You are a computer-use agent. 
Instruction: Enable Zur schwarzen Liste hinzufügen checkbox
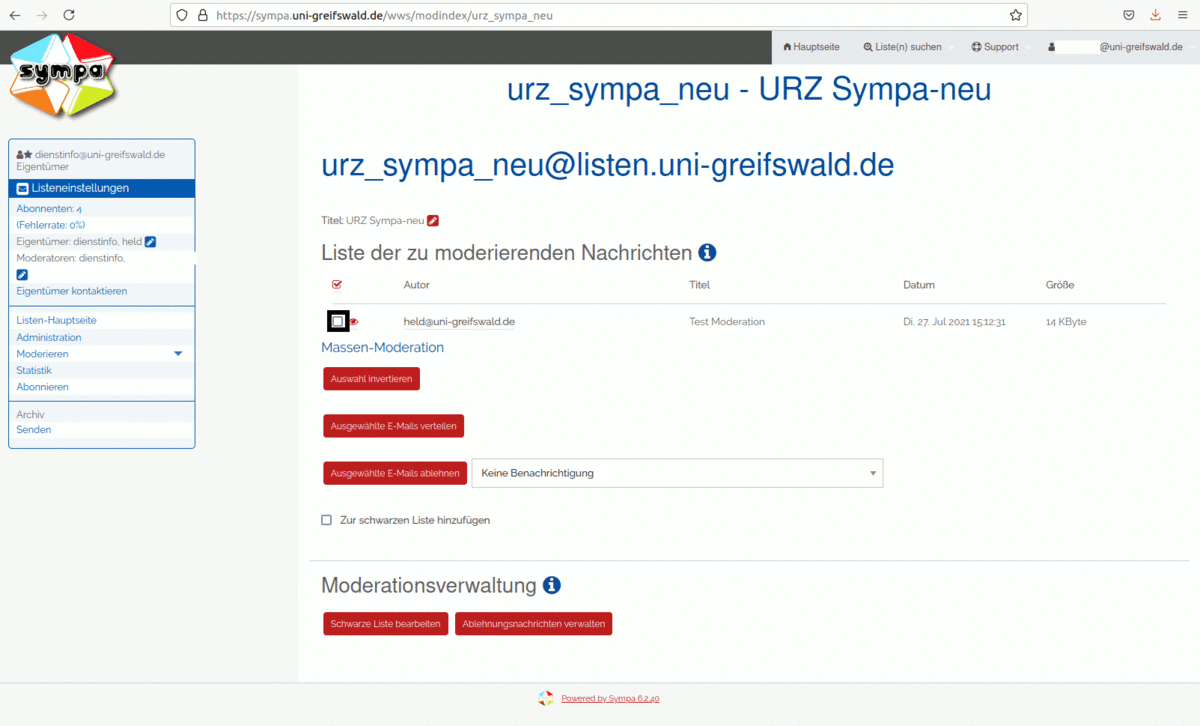[326, 520]
